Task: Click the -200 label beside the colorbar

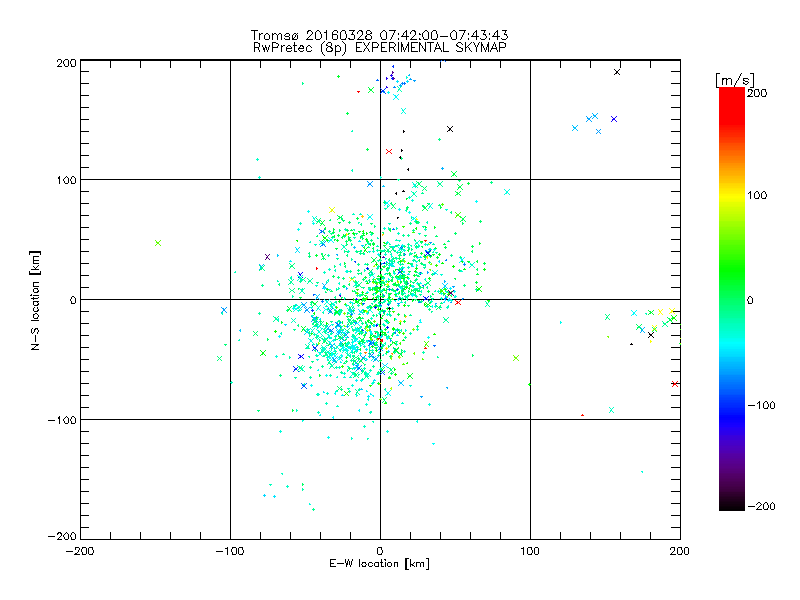Action: [761, 506]
